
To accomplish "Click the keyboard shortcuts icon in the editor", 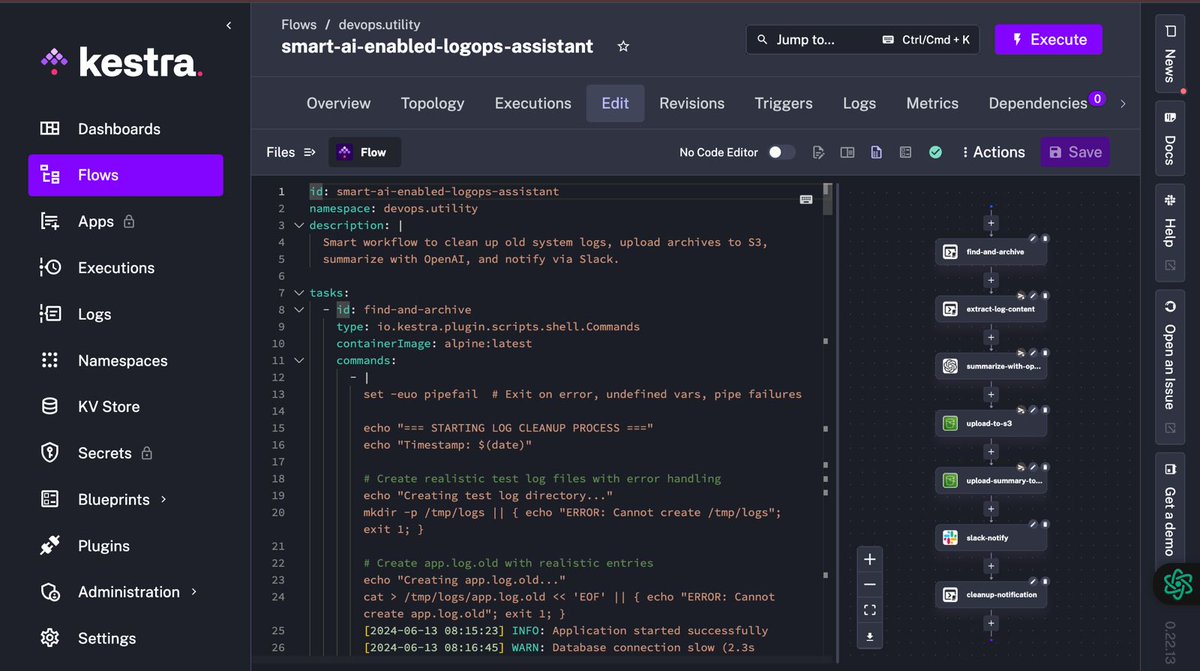I will point(806,199).
